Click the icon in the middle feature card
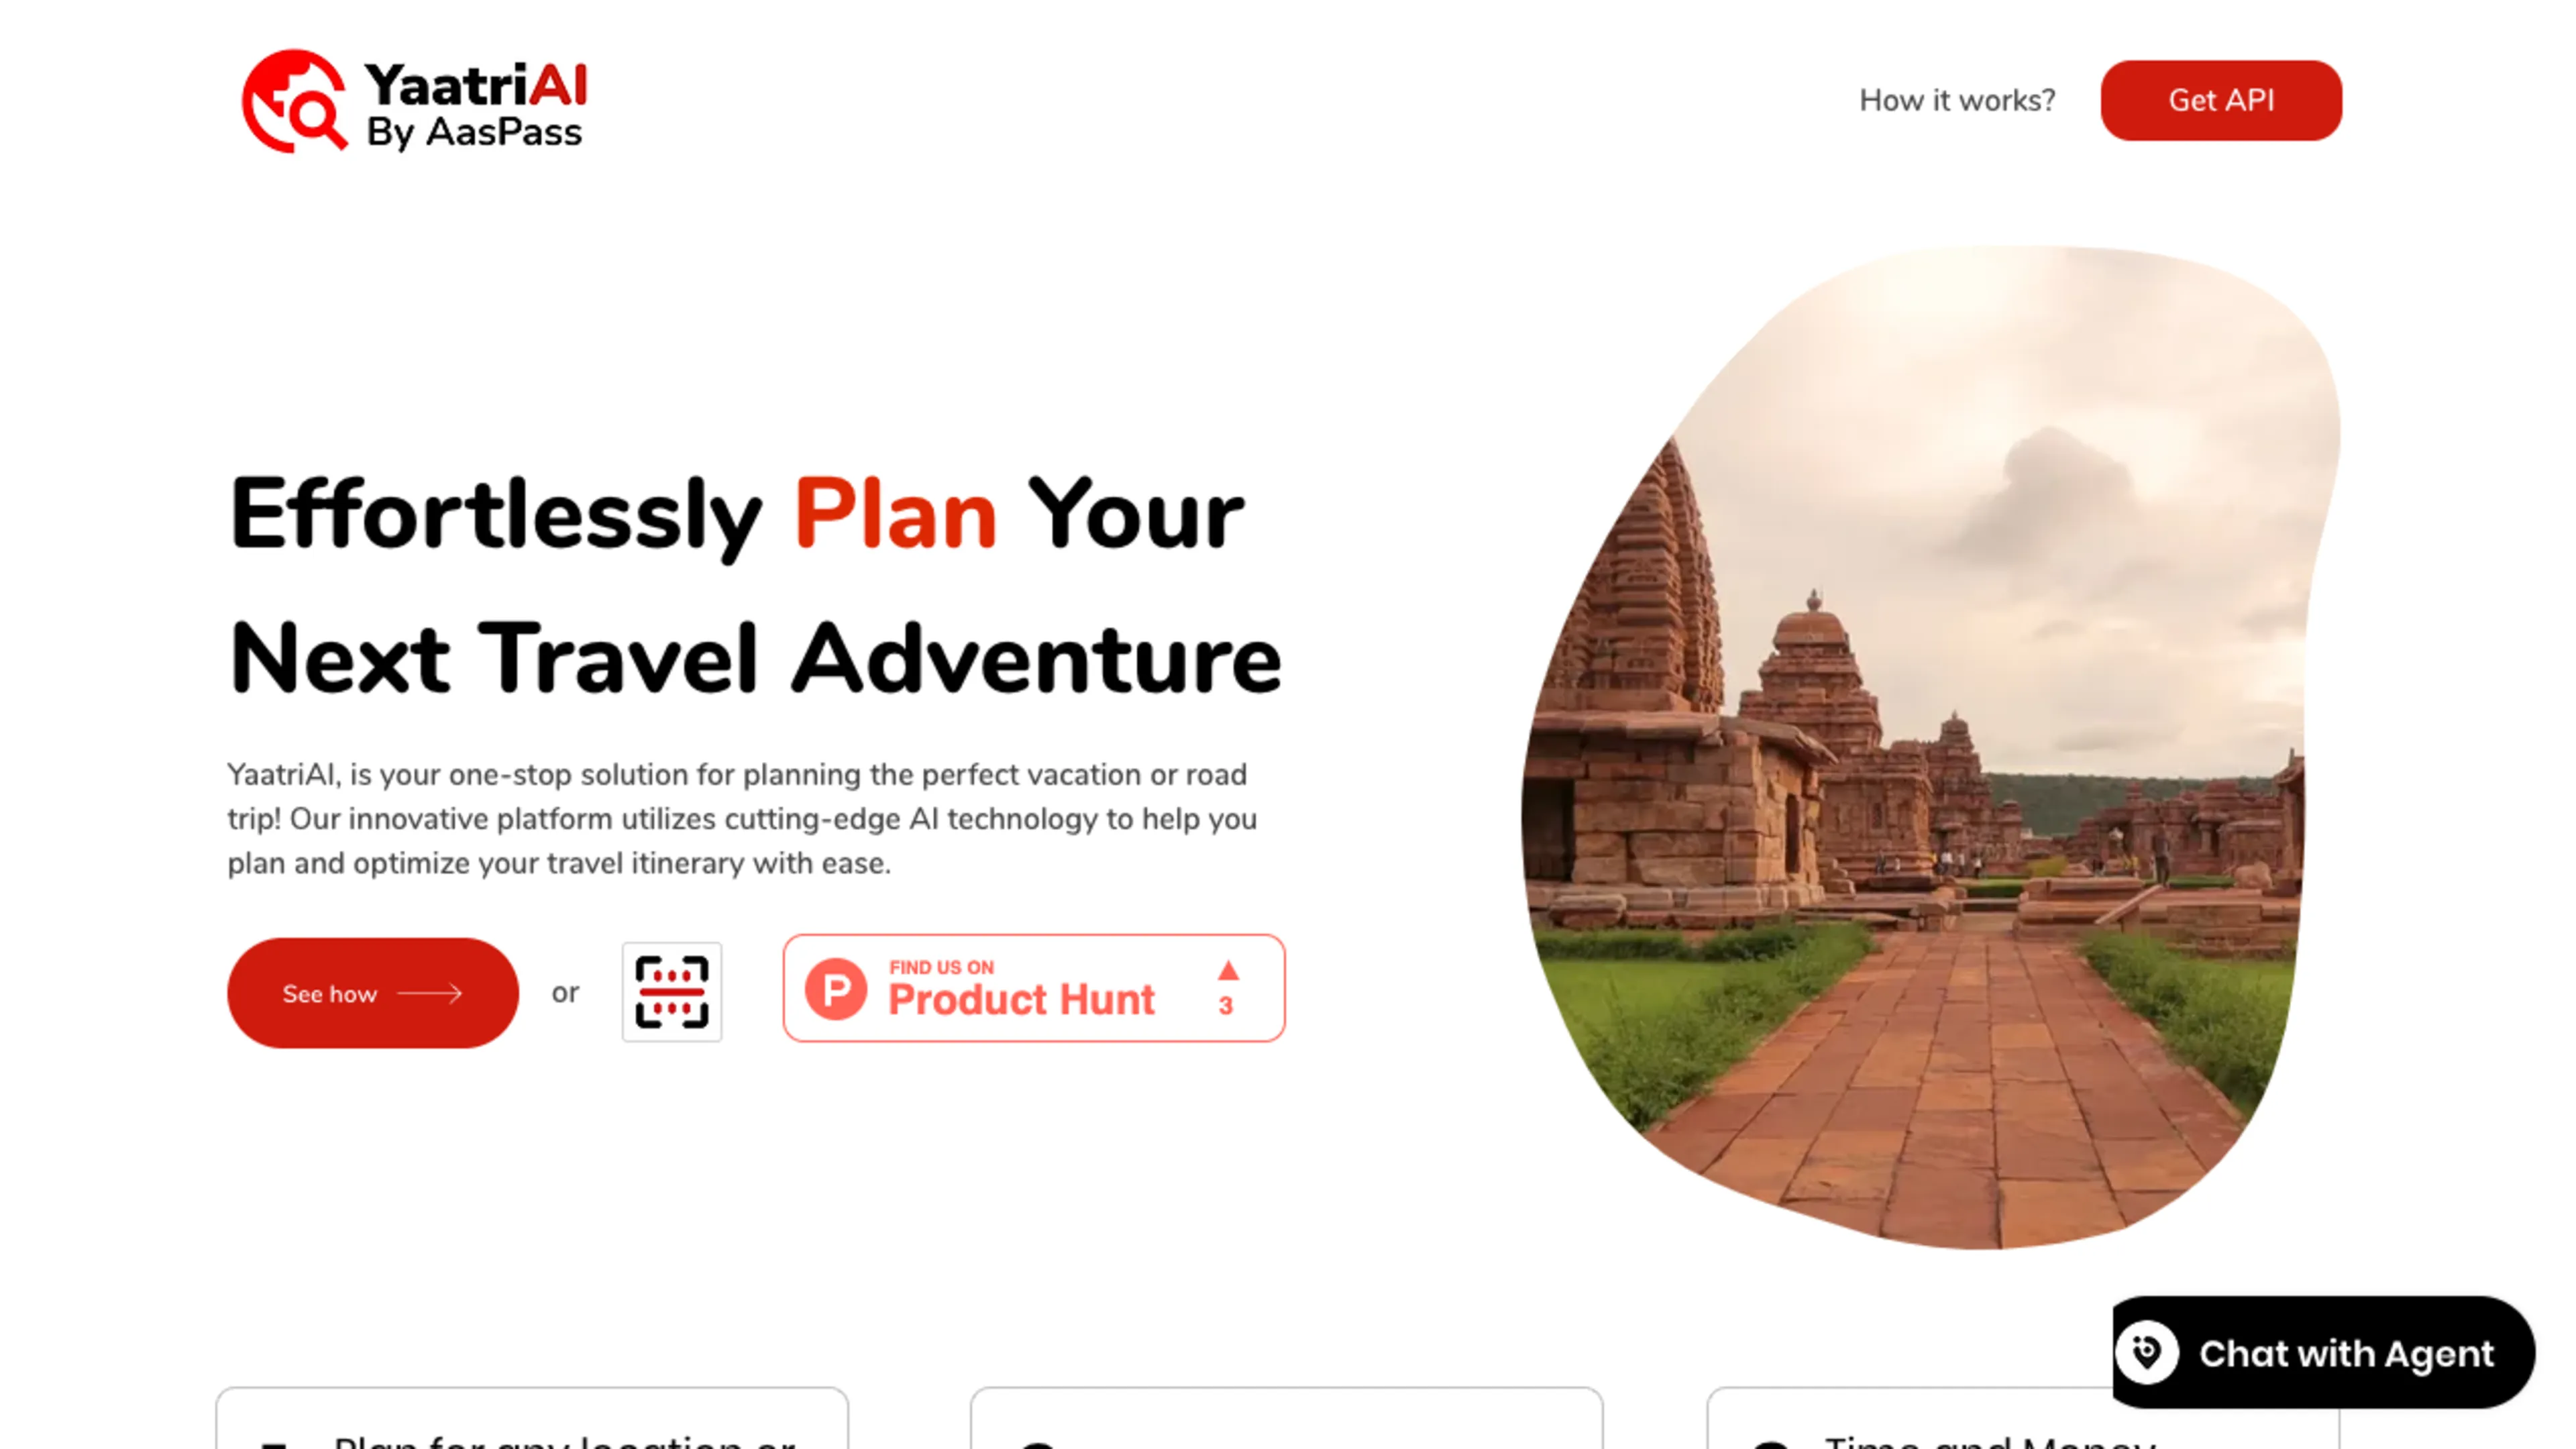2576x1449 pixels. coord(1038,1443)
